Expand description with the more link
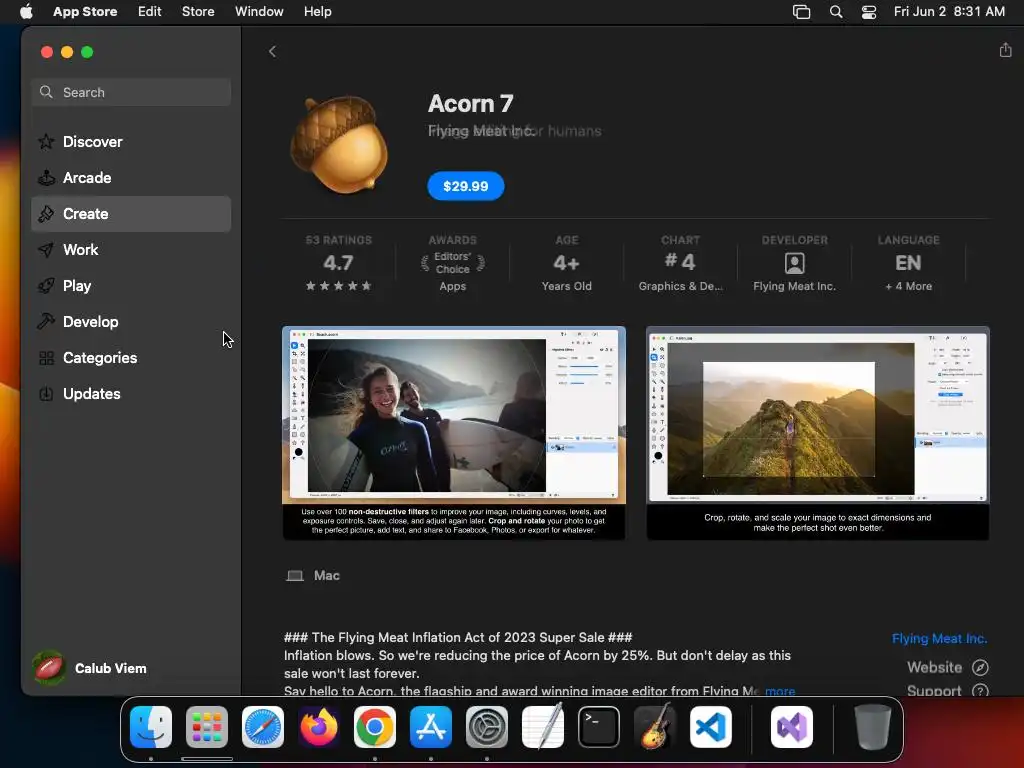Screen dimensions: 1024x768 [780, 691]
